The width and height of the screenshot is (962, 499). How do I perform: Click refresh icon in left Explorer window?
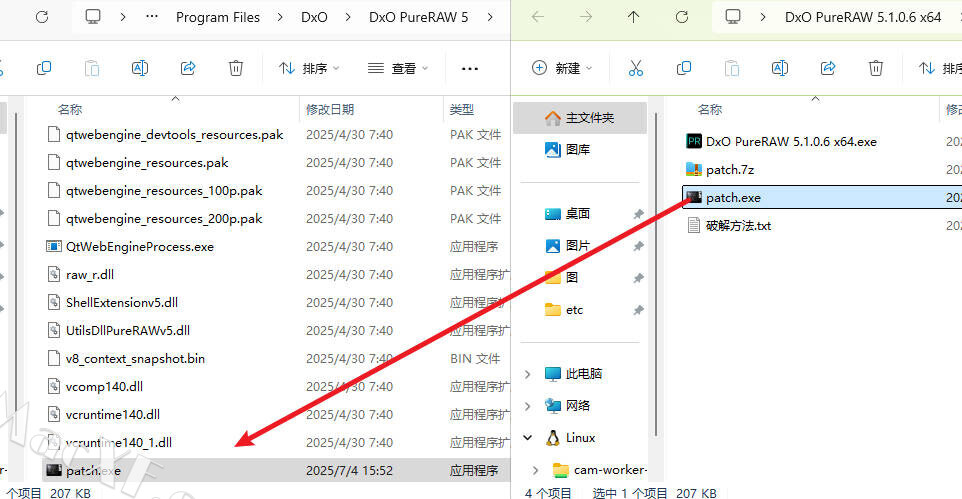click(42, 17)
